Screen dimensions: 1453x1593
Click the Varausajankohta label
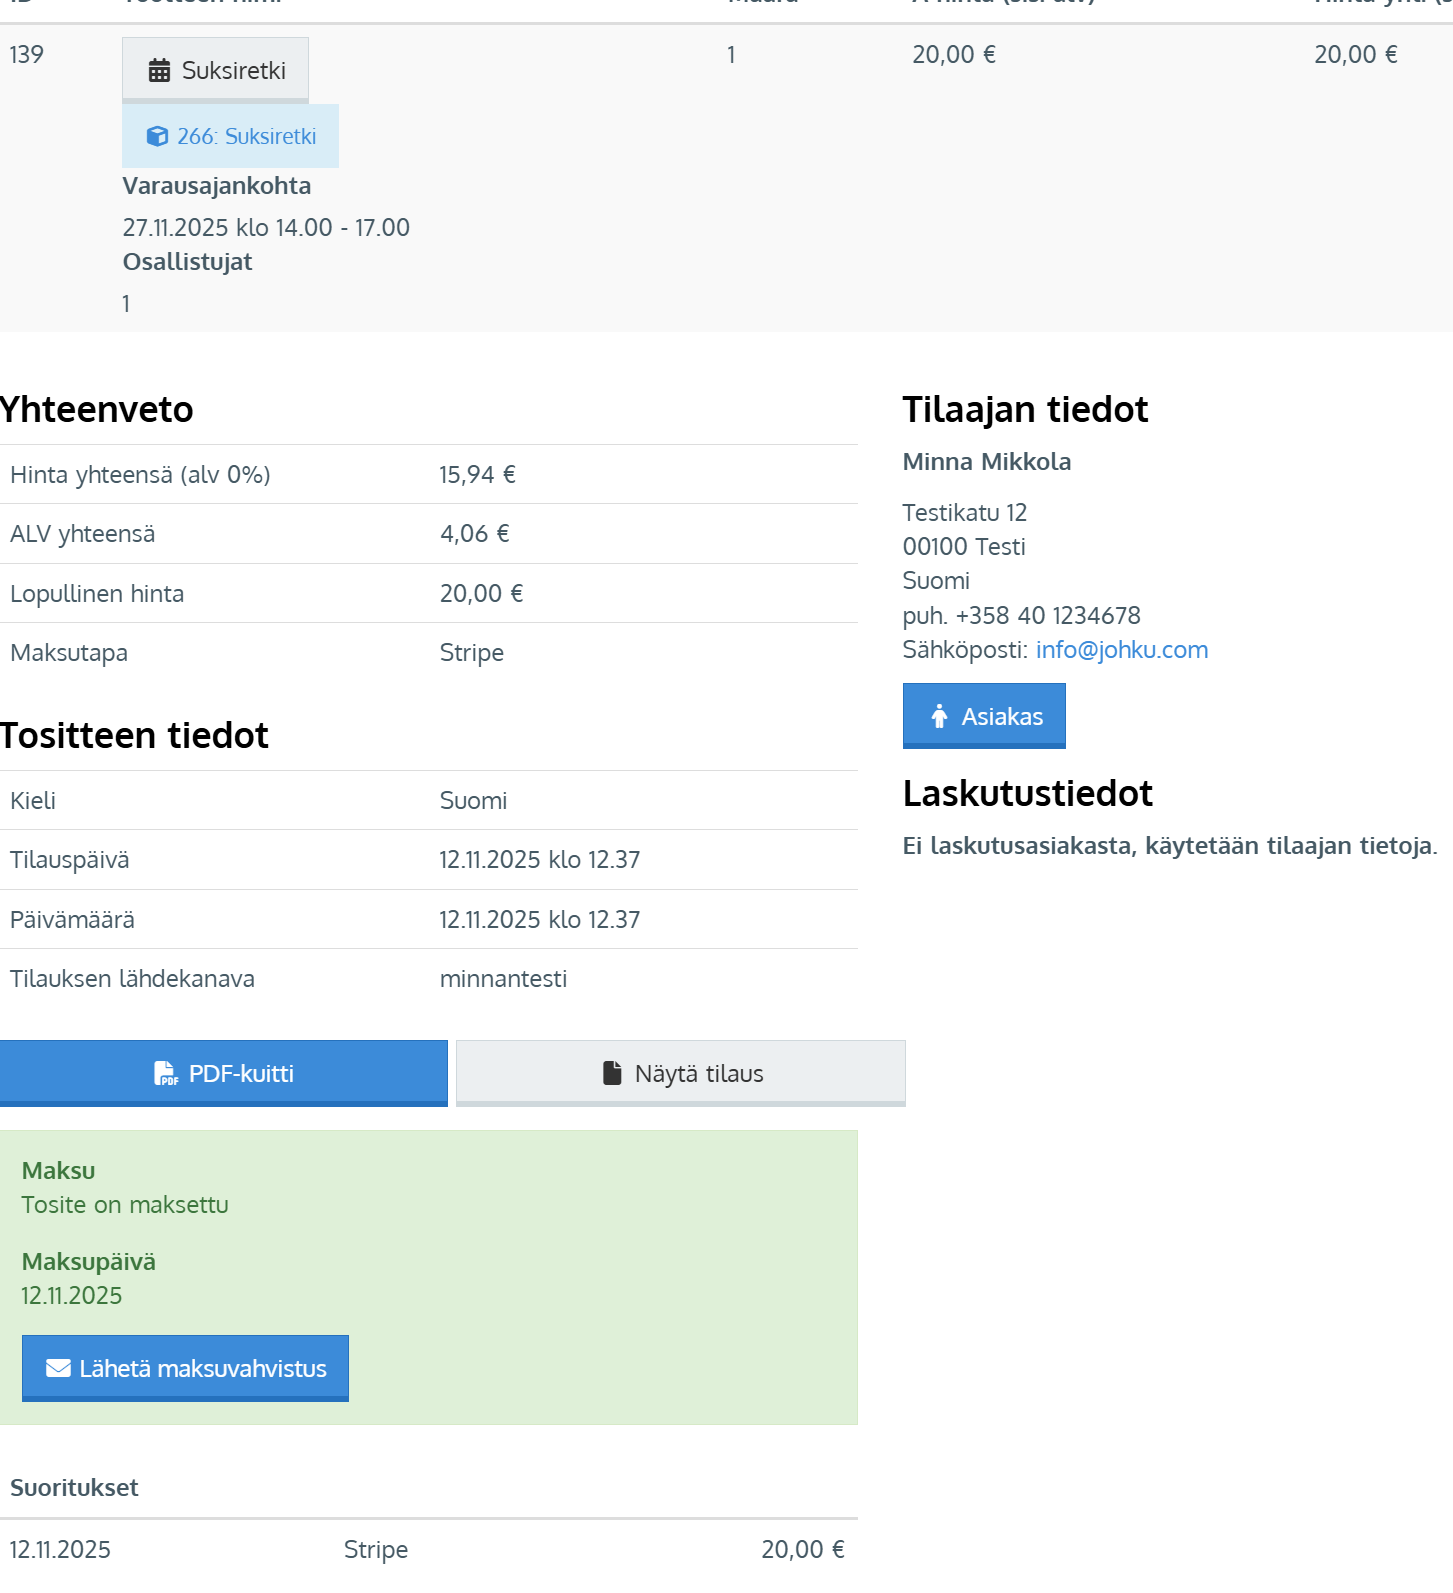pyautogui.click(x=217, y=186)
